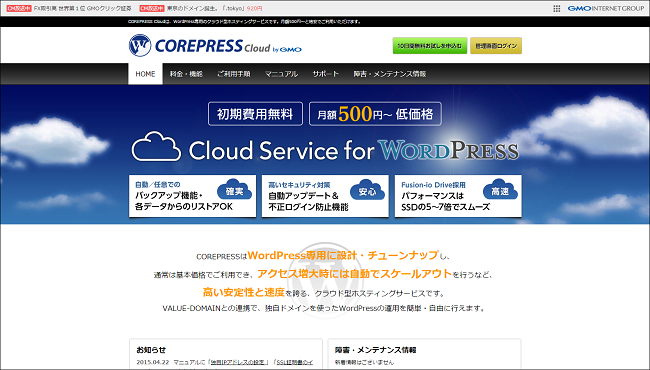Click the white cloud outline in hero banner
Viewport: 650px width, 370px height.
156,147
